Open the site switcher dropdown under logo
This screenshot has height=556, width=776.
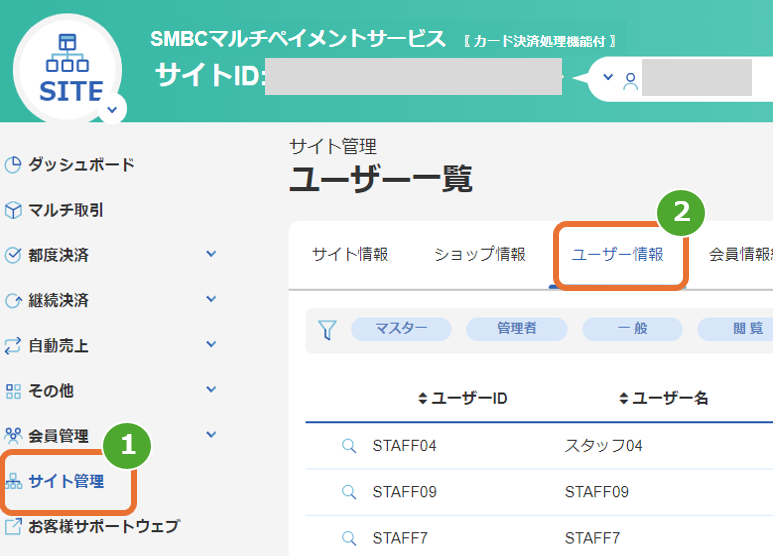coord(112,108)
